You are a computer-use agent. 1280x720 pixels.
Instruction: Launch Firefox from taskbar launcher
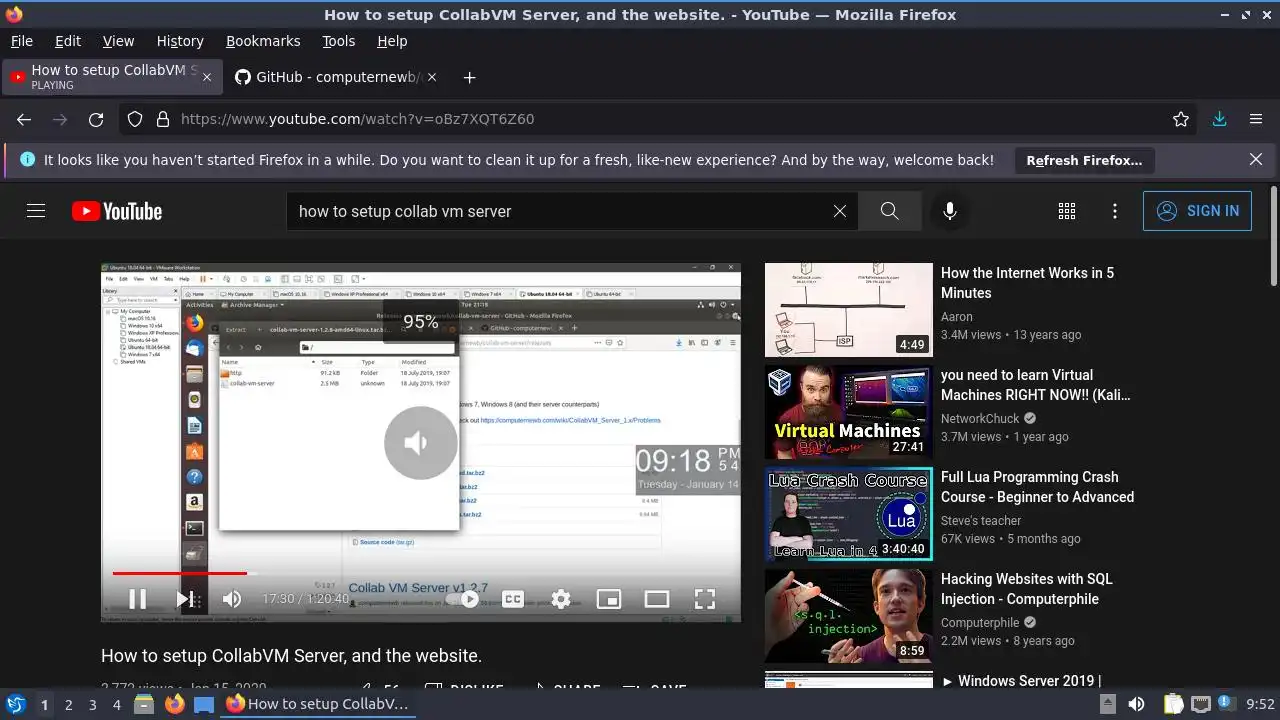(175, 705)
